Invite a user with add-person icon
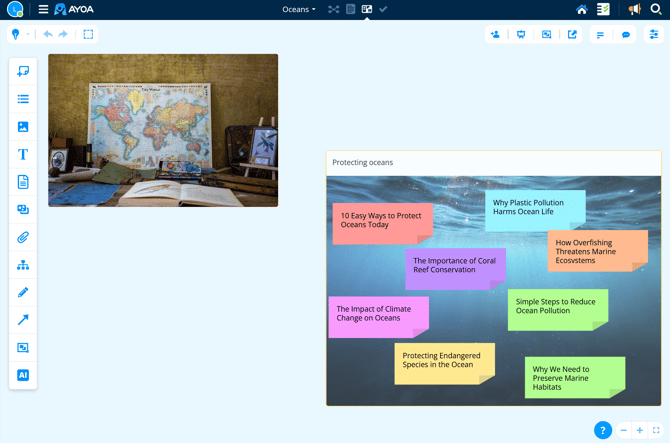This screenshot has height=443, width=670. click(495, 35)
